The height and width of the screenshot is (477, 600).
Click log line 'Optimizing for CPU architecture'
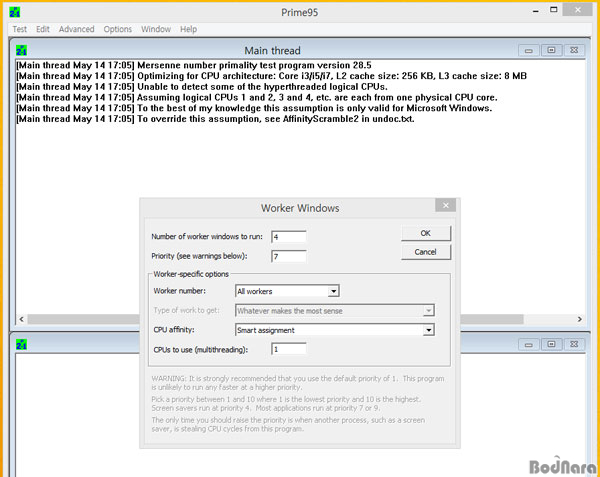click(x=271, y=76)
